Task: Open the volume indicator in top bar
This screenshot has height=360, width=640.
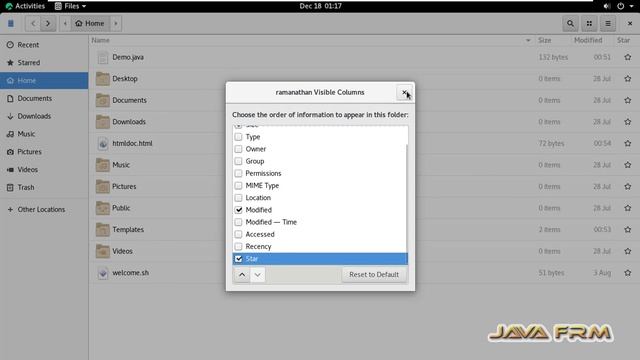Action: 607,6
